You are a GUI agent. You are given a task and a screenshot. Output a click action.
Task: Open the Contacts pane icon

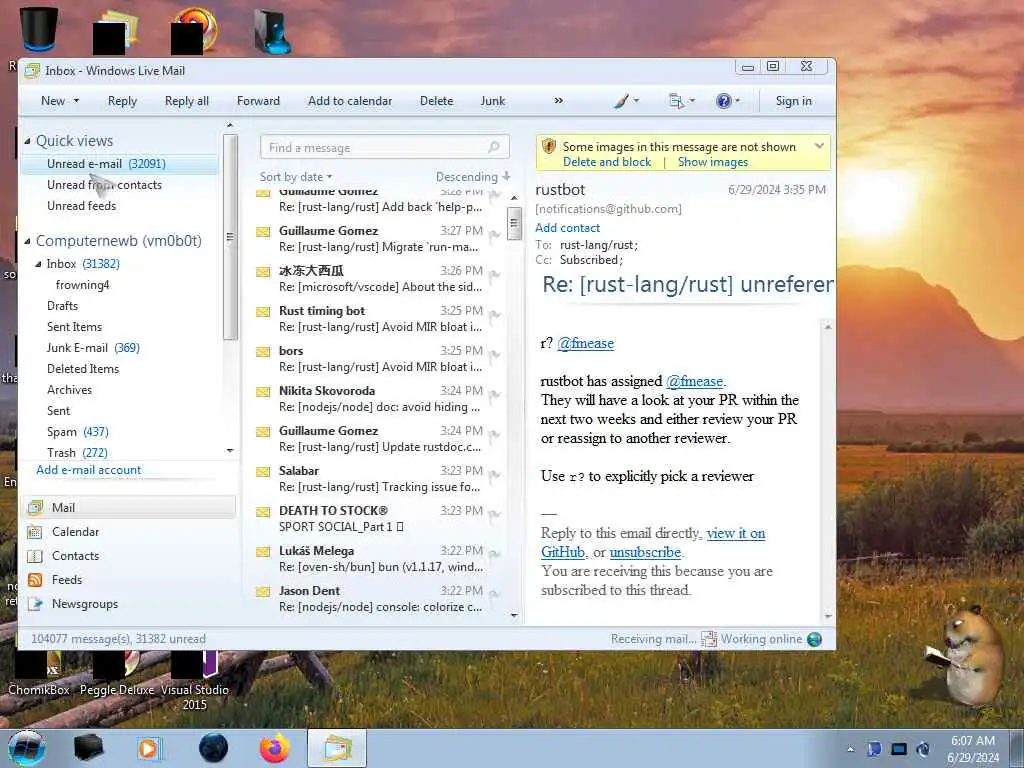pyautogui.click(x=35, y=556)
